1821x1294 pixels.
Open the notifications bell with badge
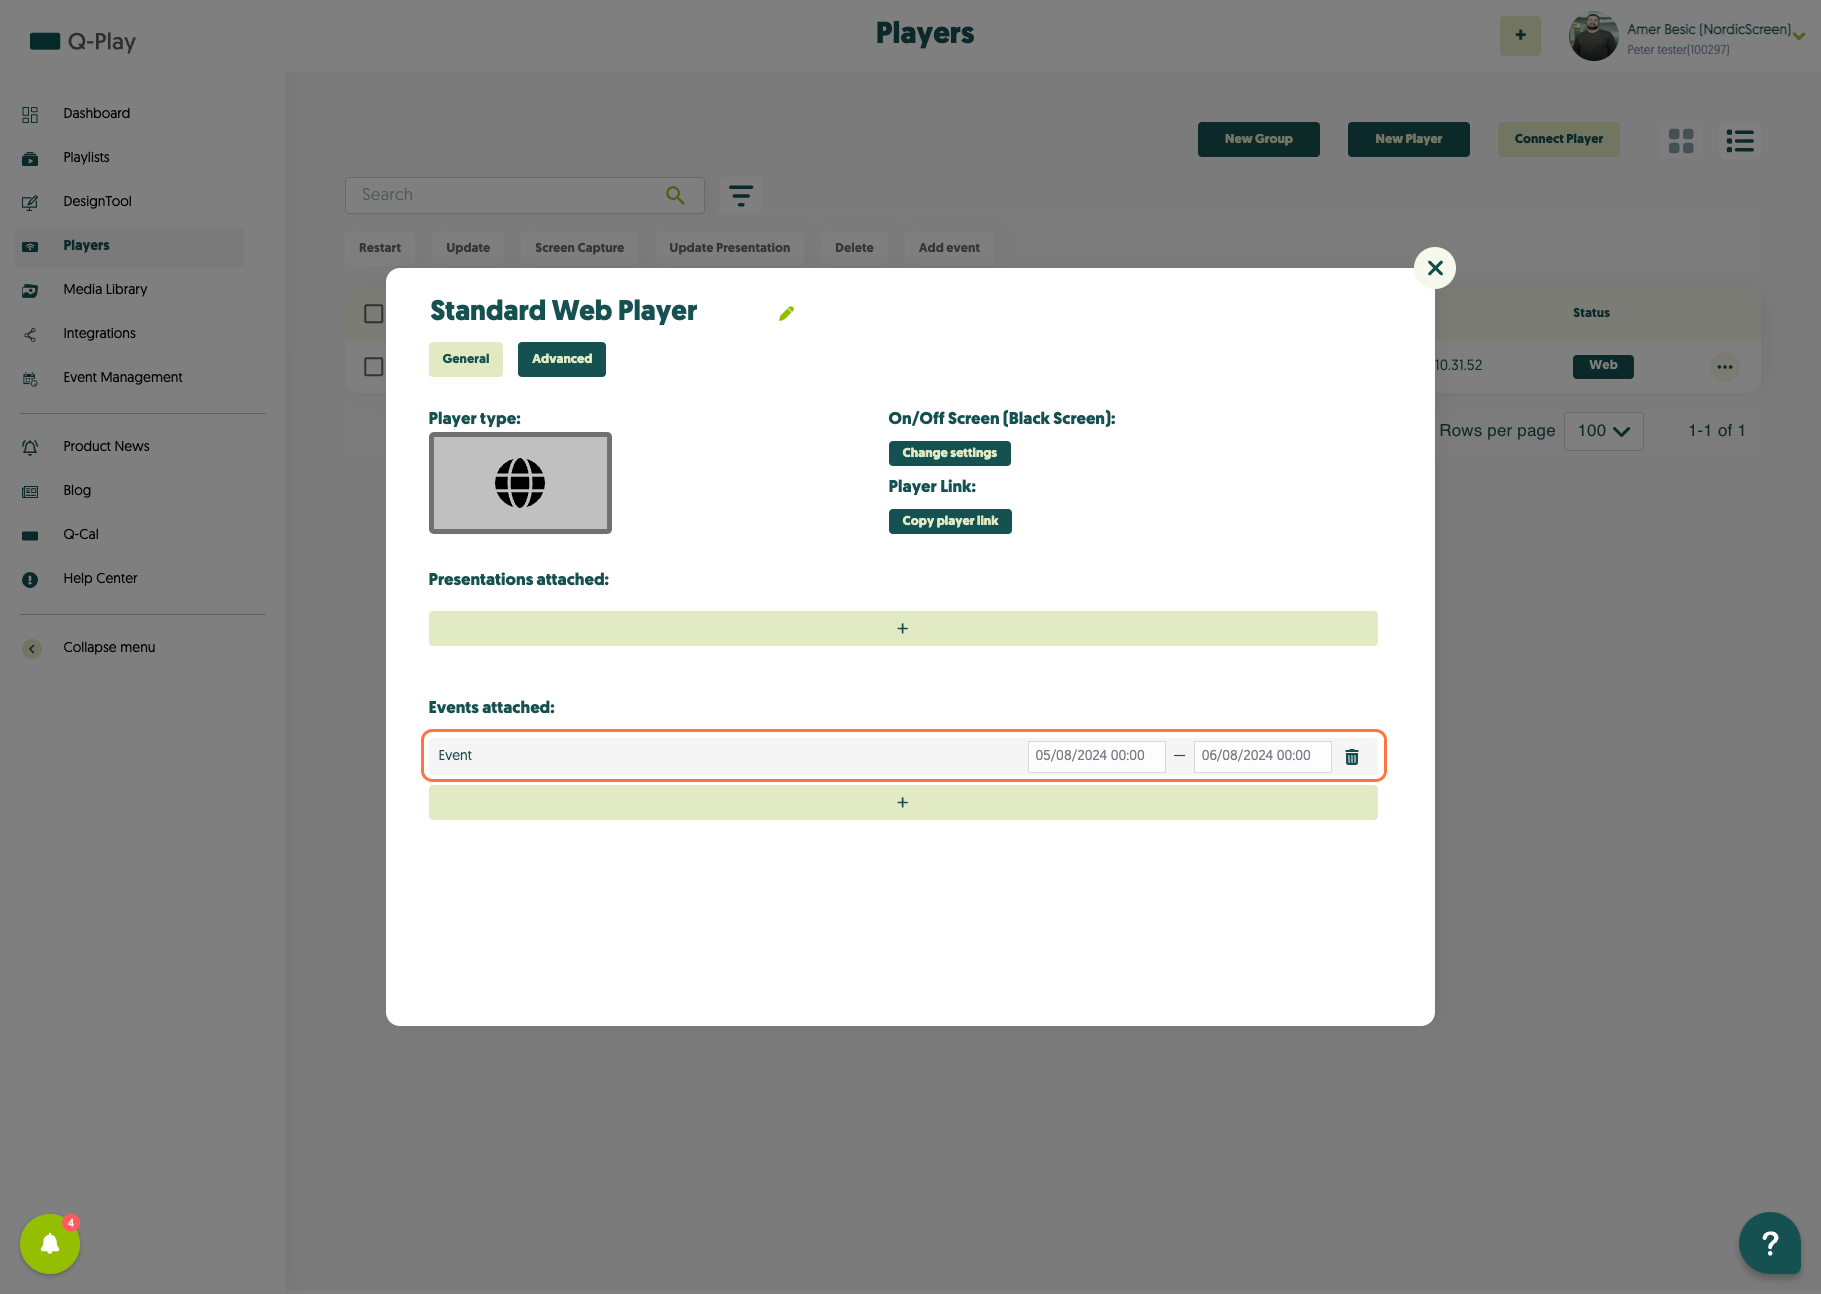point(50,1243)
